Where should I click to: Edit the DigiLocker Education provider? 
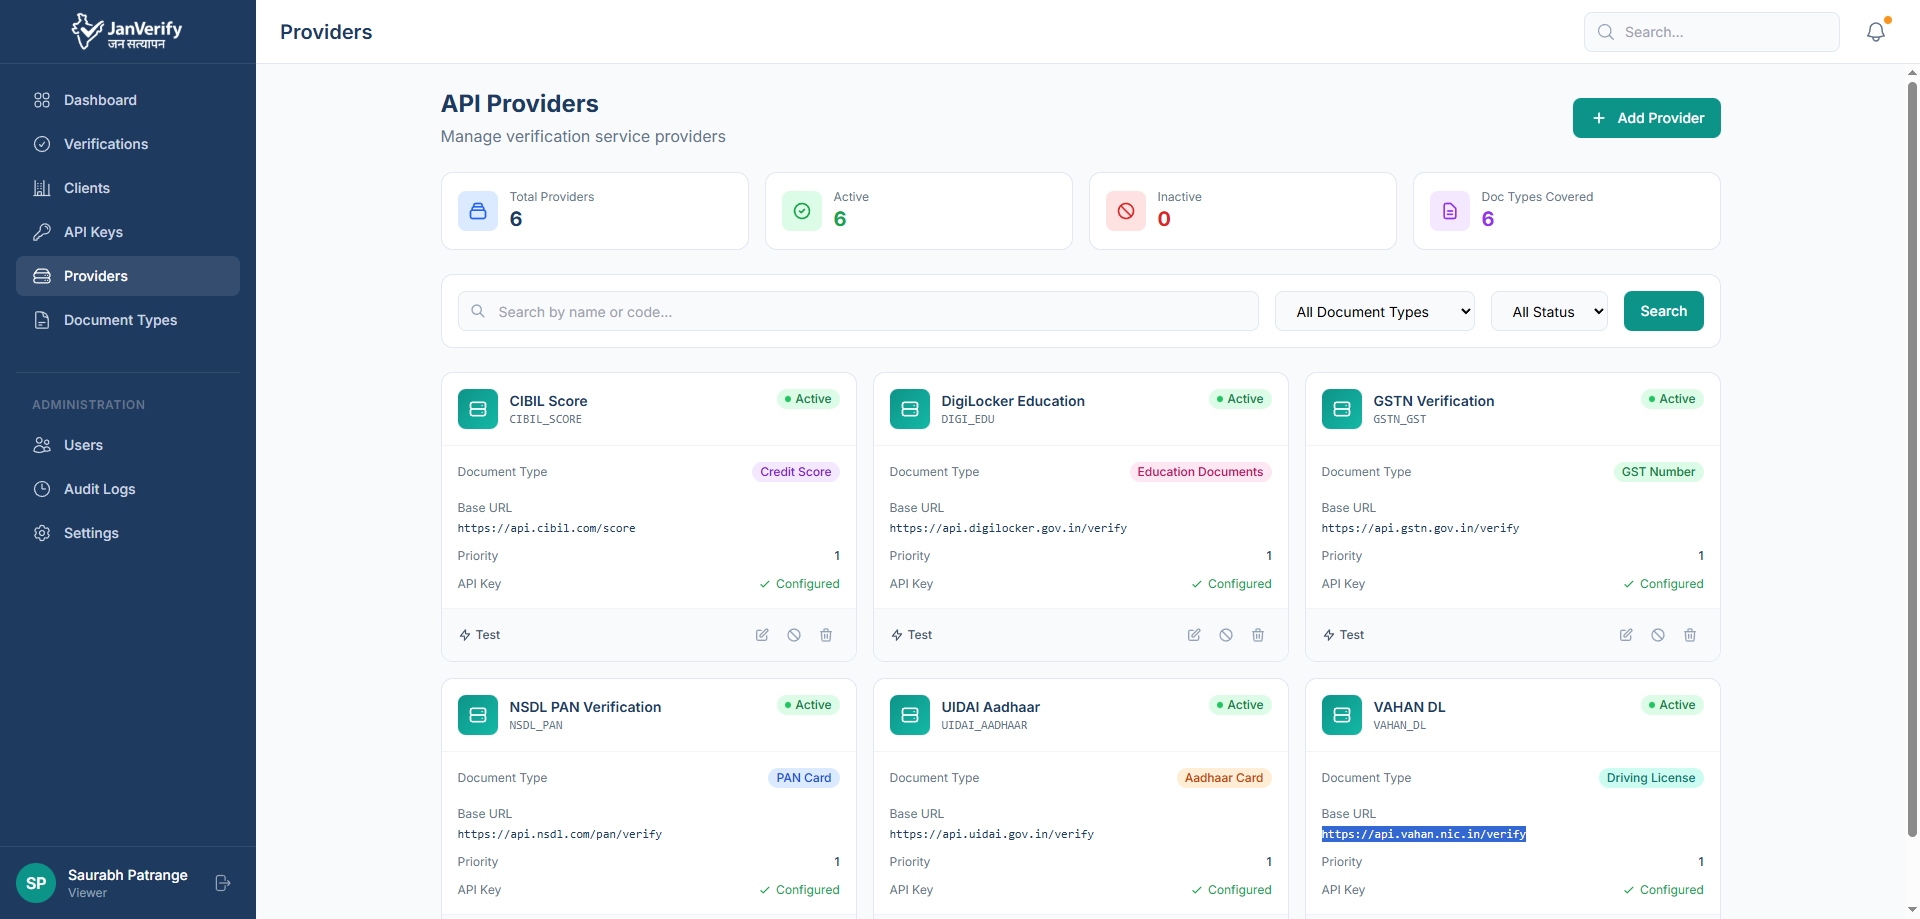pyautogui.click(x=1194, y=635)
